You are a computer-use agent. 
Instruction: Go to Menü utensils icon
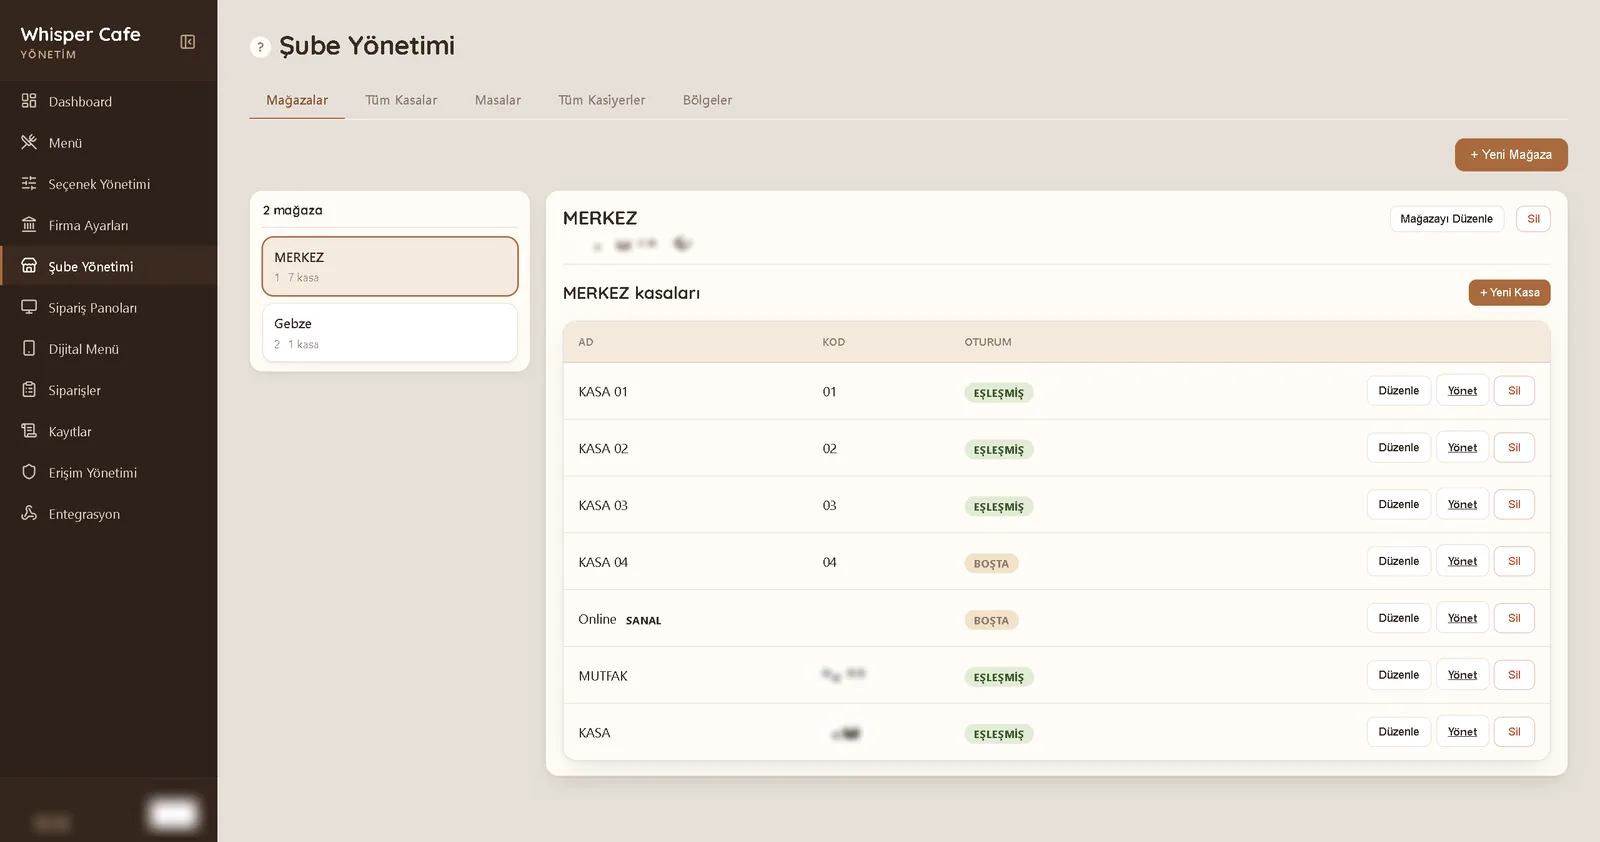click(29, 142)
